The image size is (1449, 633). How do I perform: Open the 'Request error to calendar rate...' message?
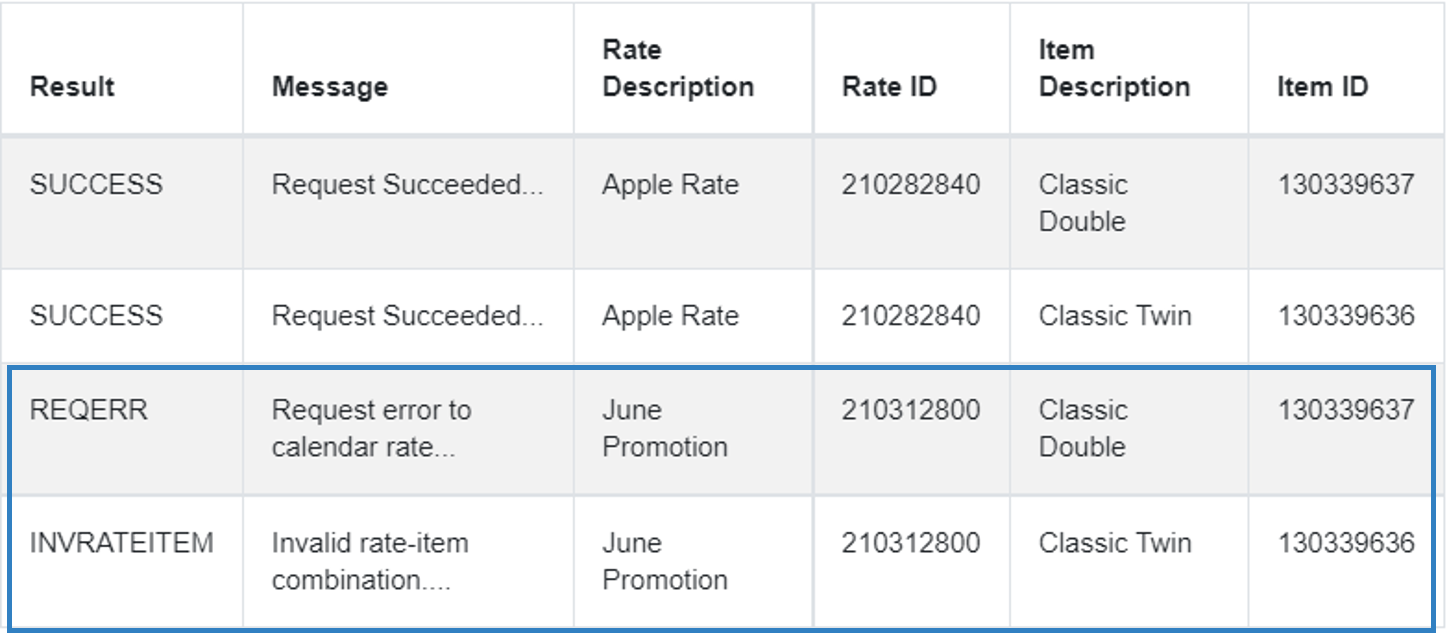[x=372, y=429]
